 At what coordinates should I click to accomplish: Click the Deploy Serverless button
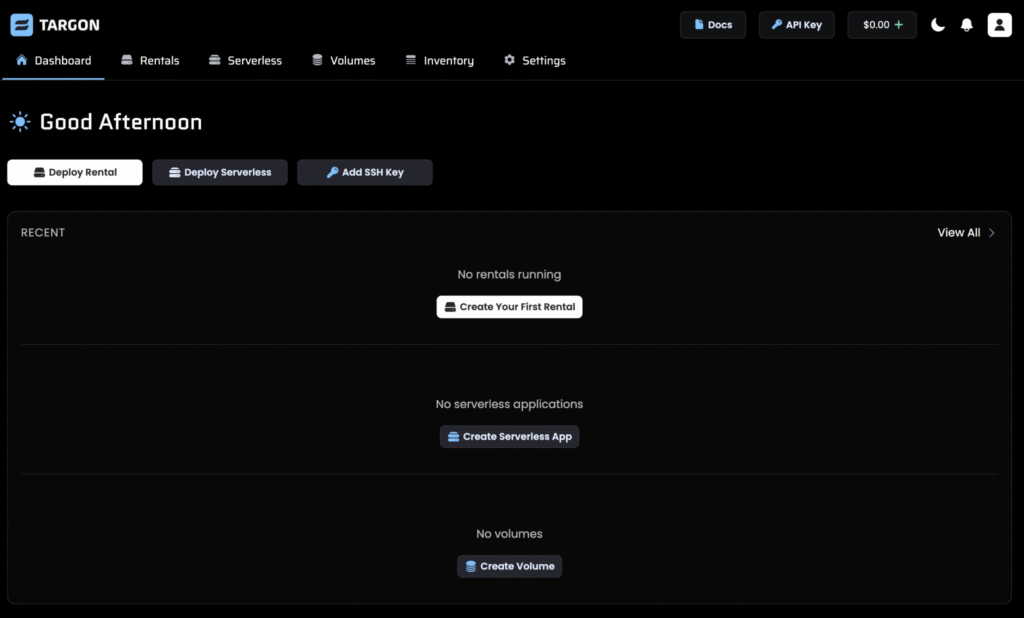219,172
